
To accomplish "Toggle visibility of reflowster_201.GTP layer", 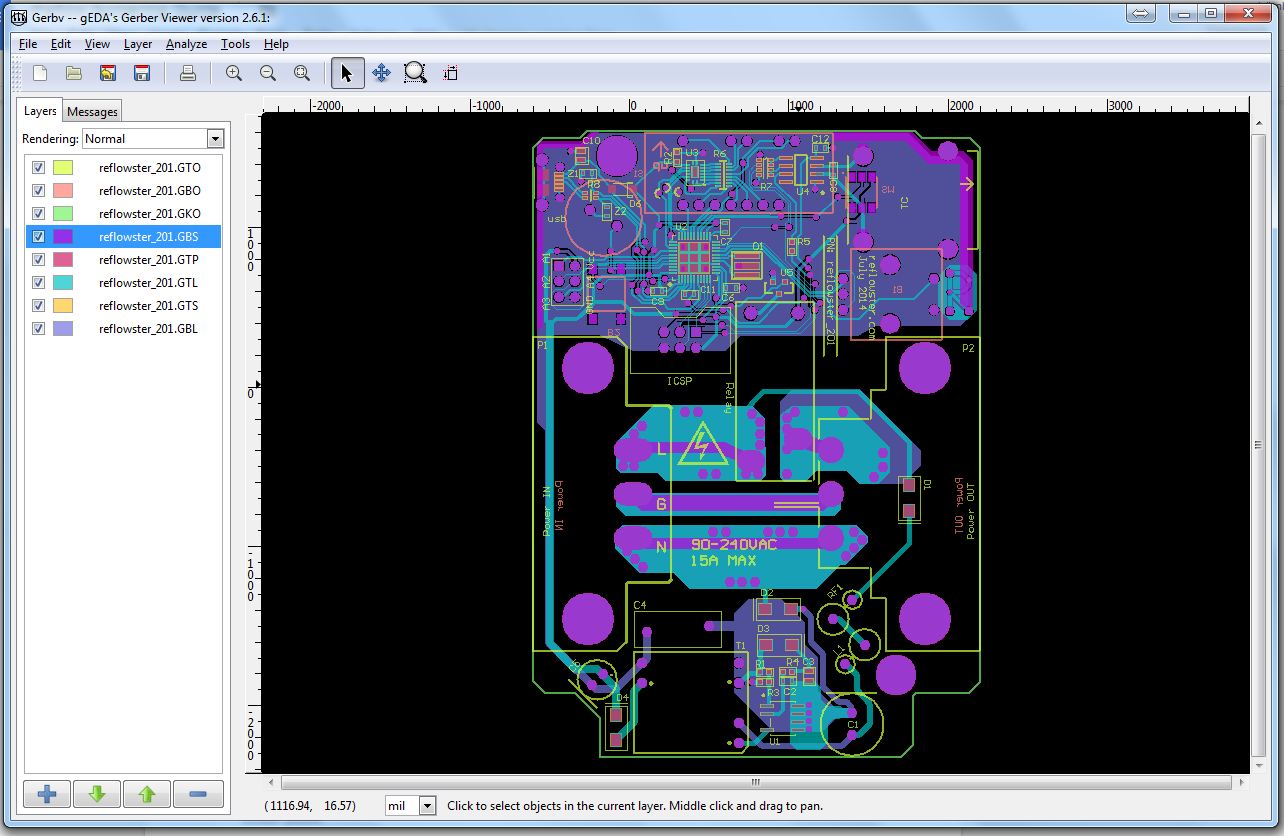I will pos(39,260).
